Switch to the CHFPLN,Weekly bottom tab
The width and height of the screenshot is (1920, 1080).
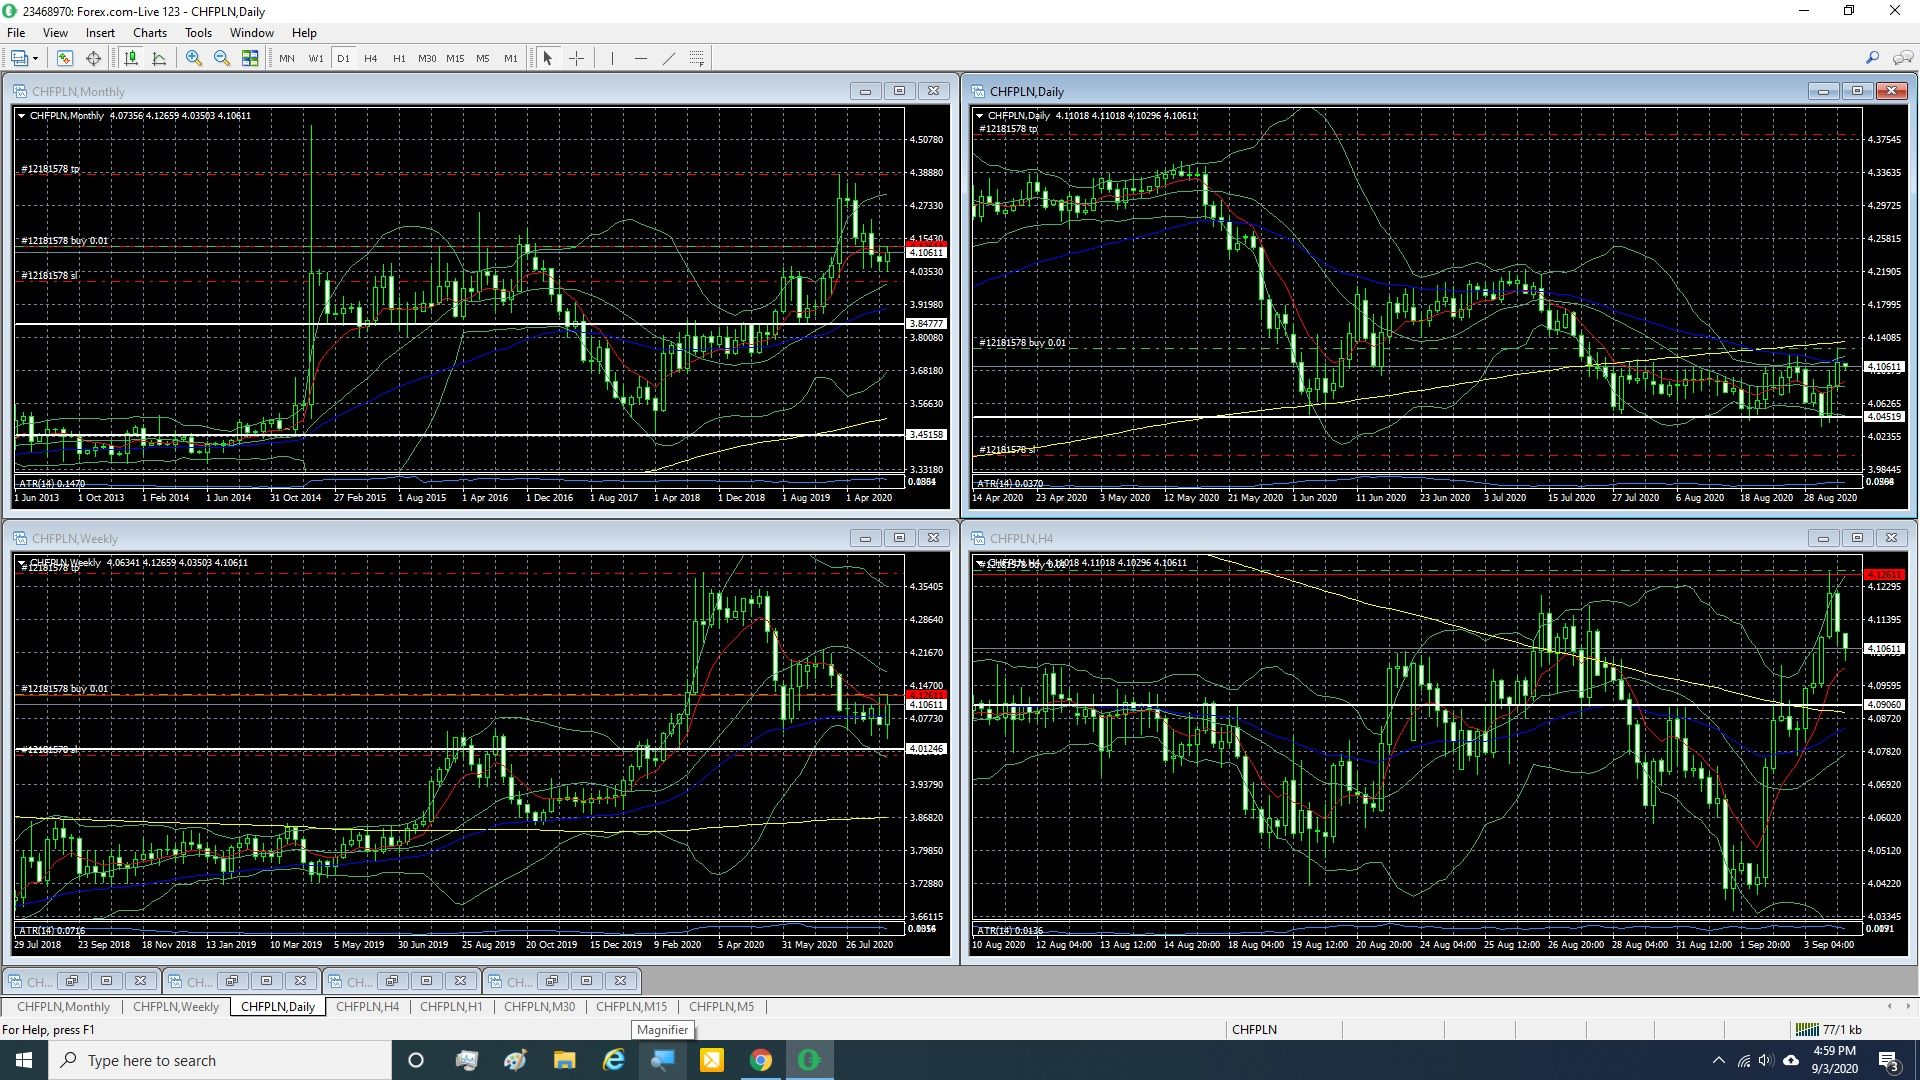176,1007
